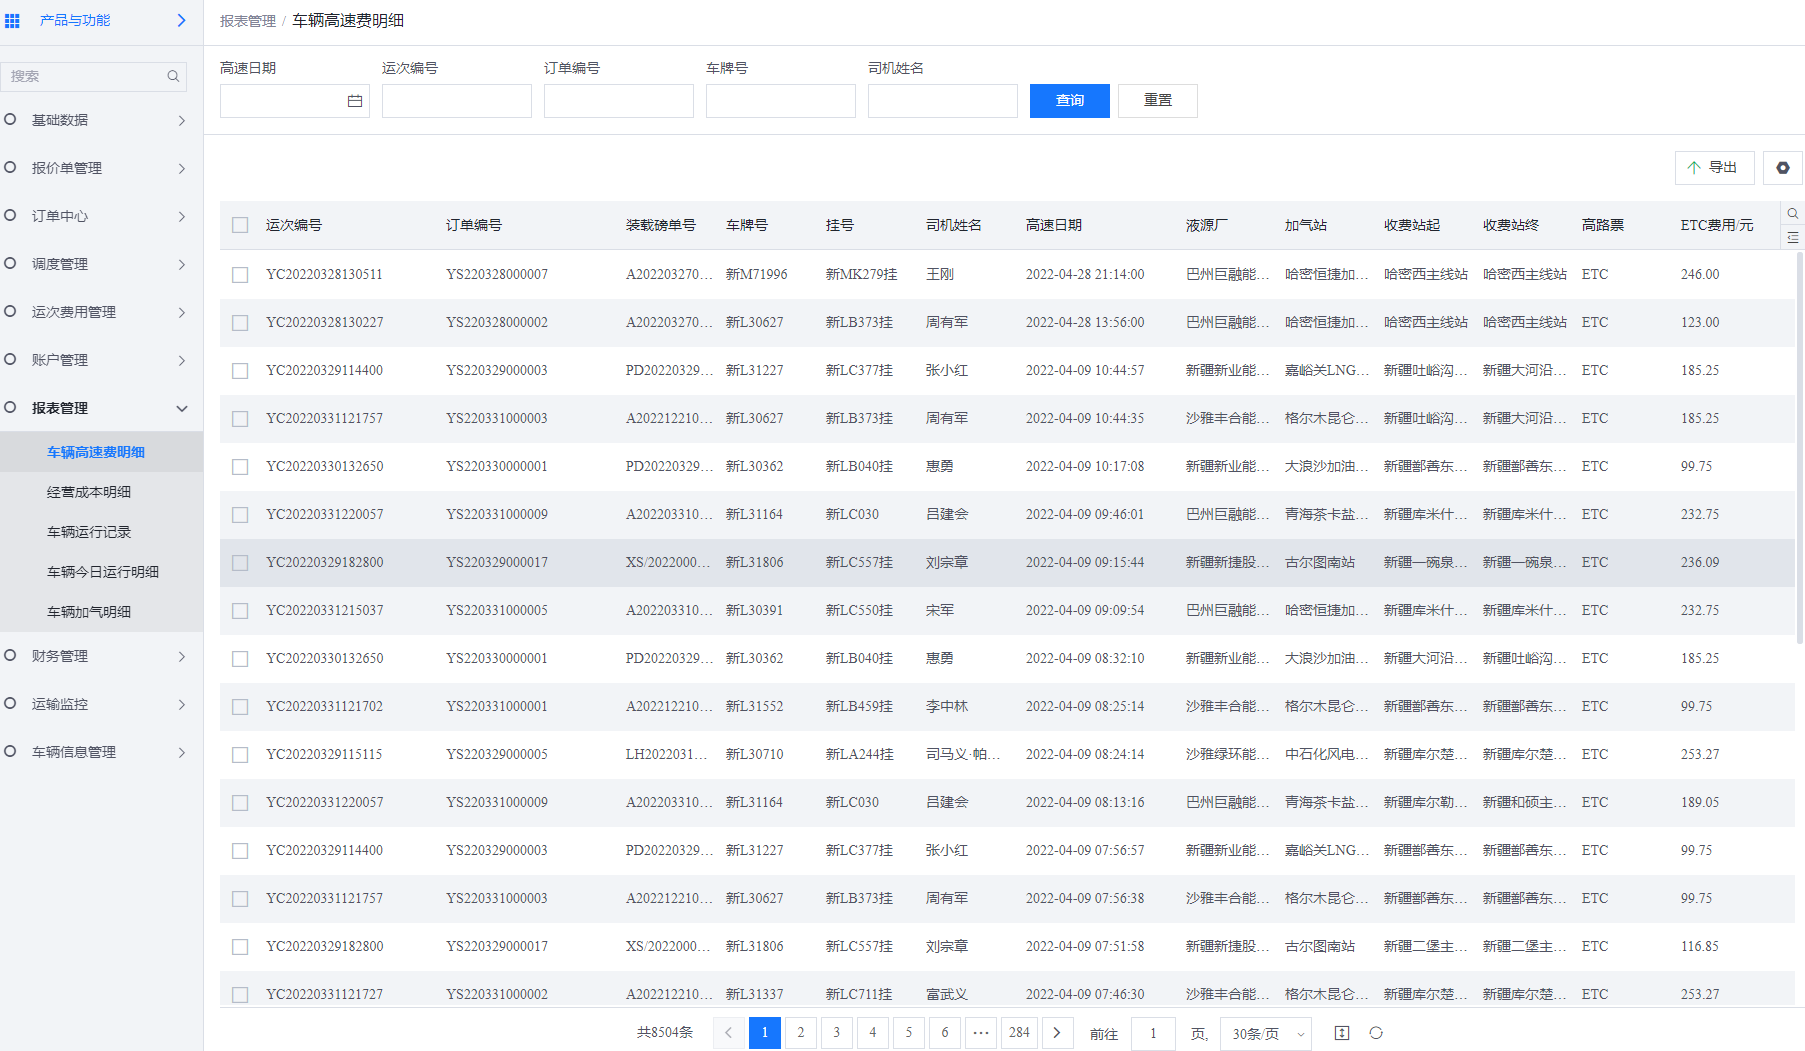Open the 产品与功能 grid icon
The image size is (1805, 1051).
click(x=12, y=20)
